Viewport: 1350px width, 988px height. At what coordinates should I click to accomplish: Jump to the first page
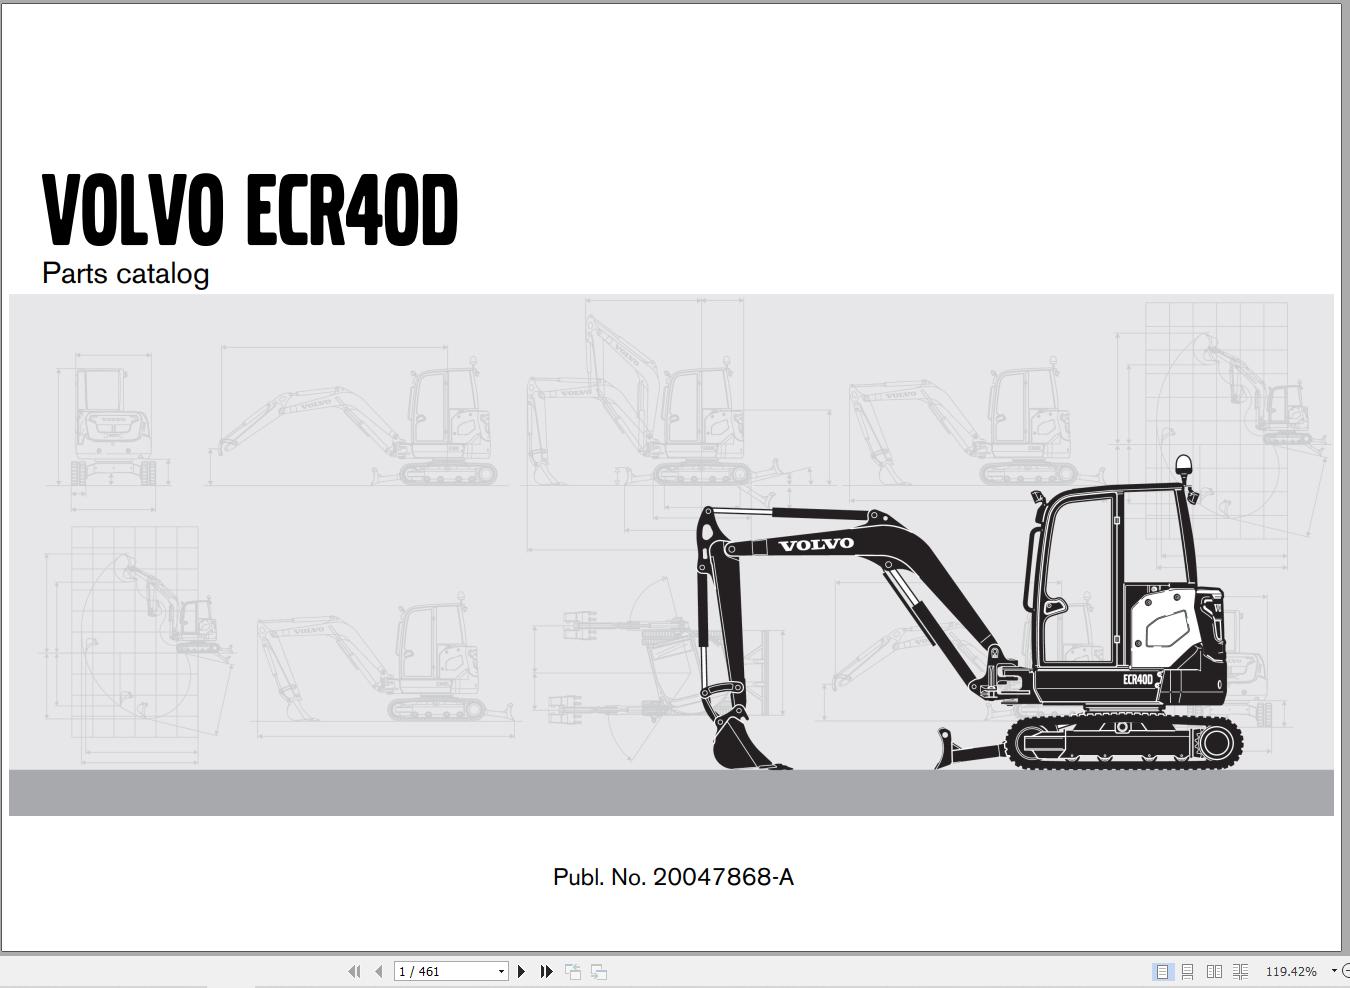(x=355, y=970)
